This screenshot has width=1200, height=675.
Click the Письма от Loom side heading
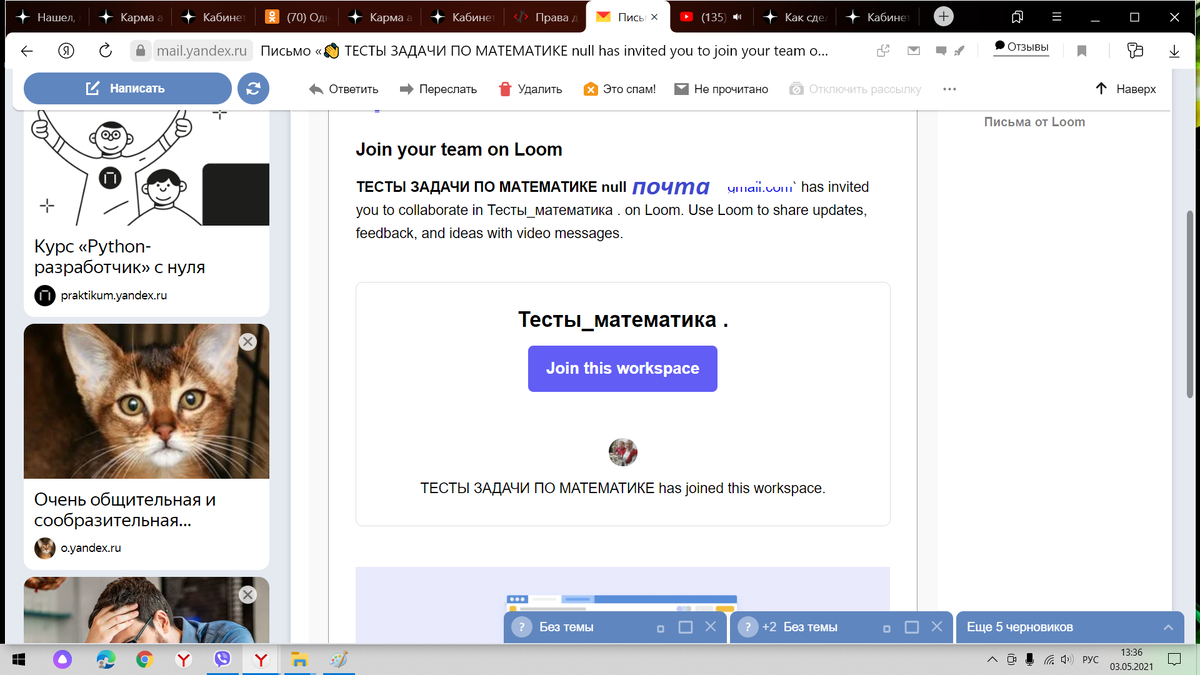pos(1034,122)
